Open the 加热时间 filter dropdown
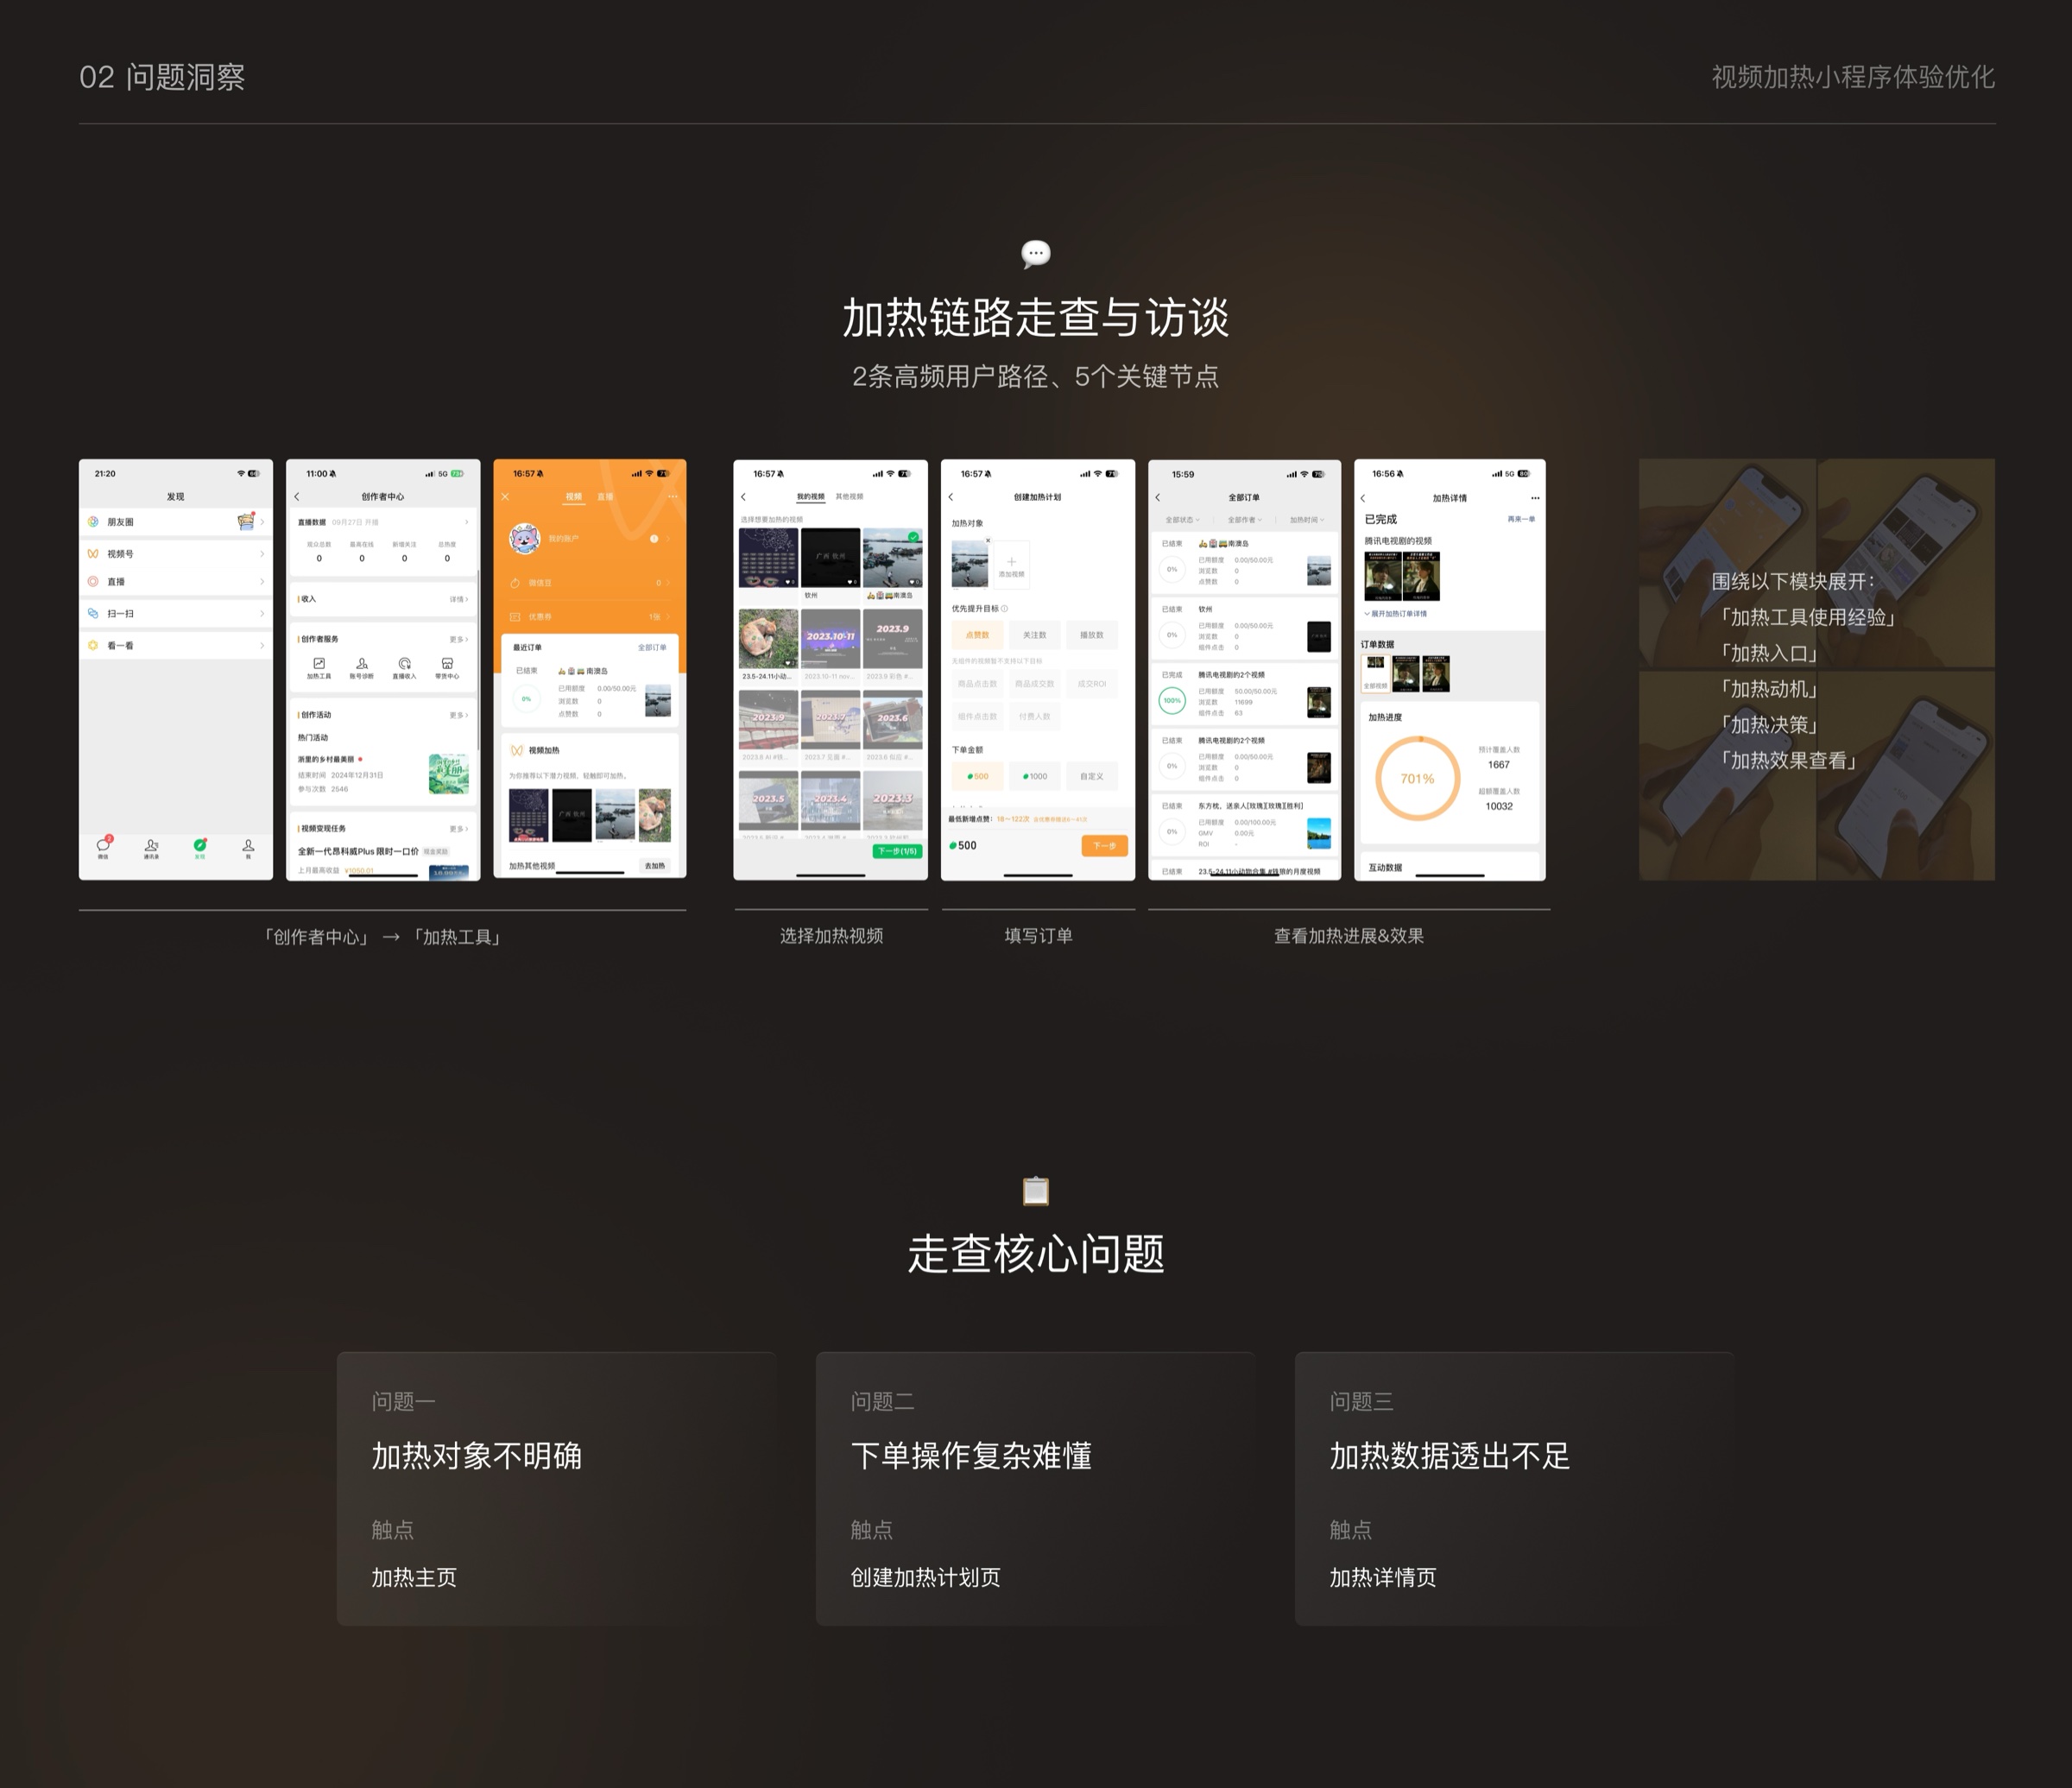Viewport: 2072px width, 1788px height. pyautogui.click(x=1306, y=520)
